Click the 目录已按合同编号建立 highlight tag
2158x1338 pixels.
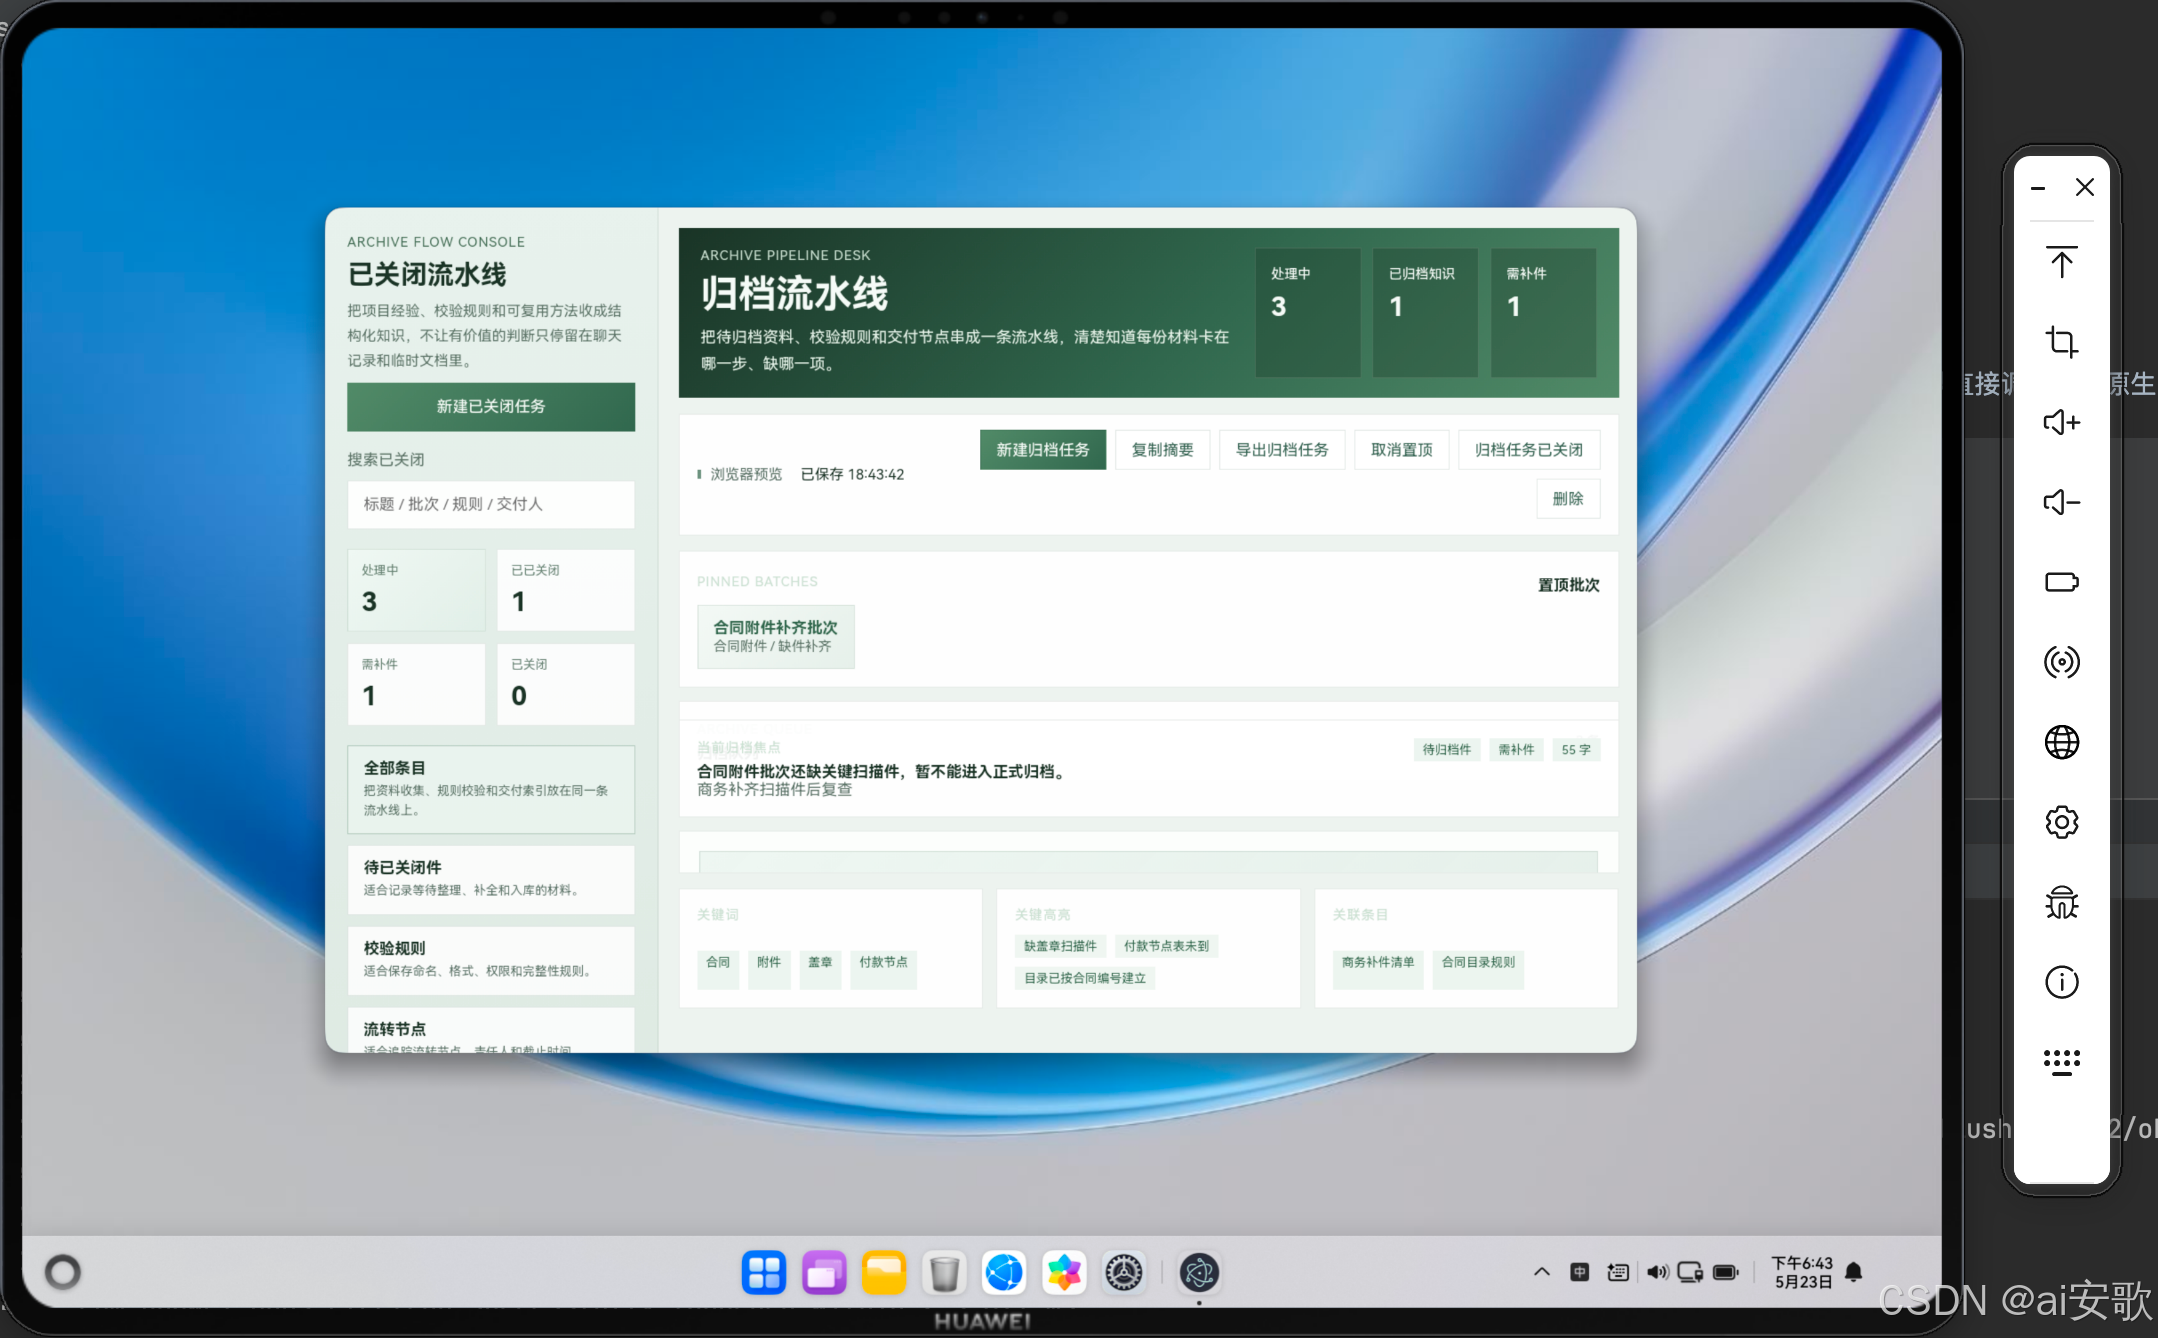[x=1085, y=978]
